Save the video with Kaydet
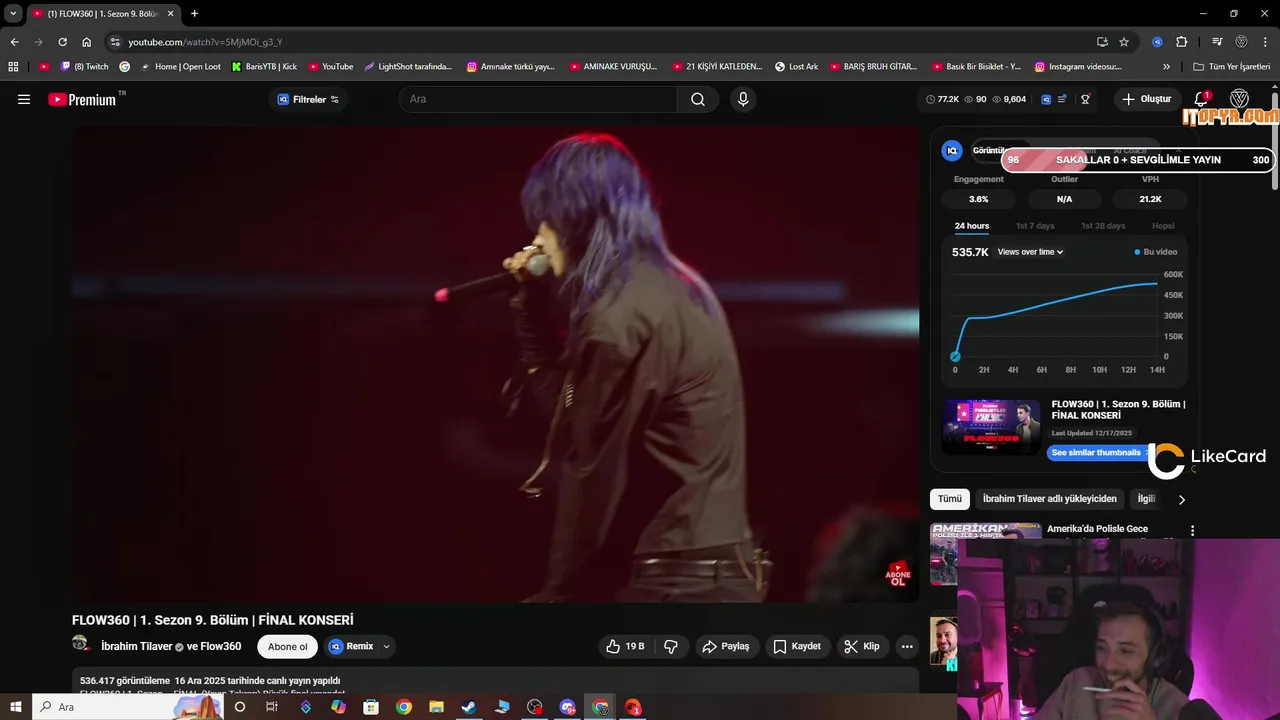1280x720 pixels. click(x=797, y=647)
